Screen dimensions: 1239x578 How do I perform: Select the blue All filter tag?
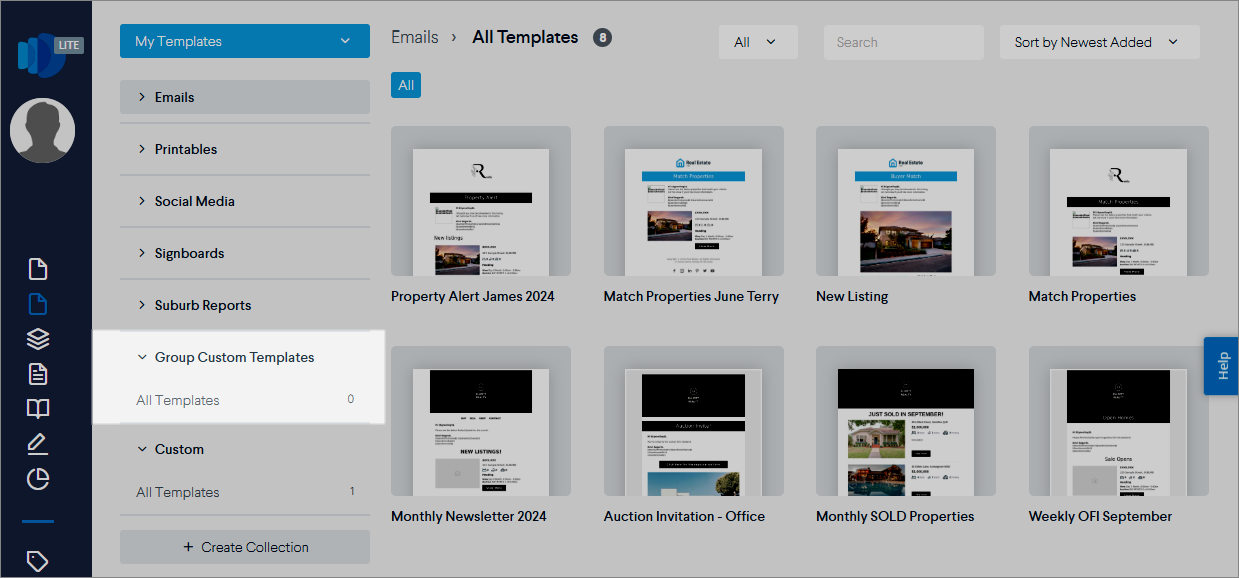(x=406, y=85)
